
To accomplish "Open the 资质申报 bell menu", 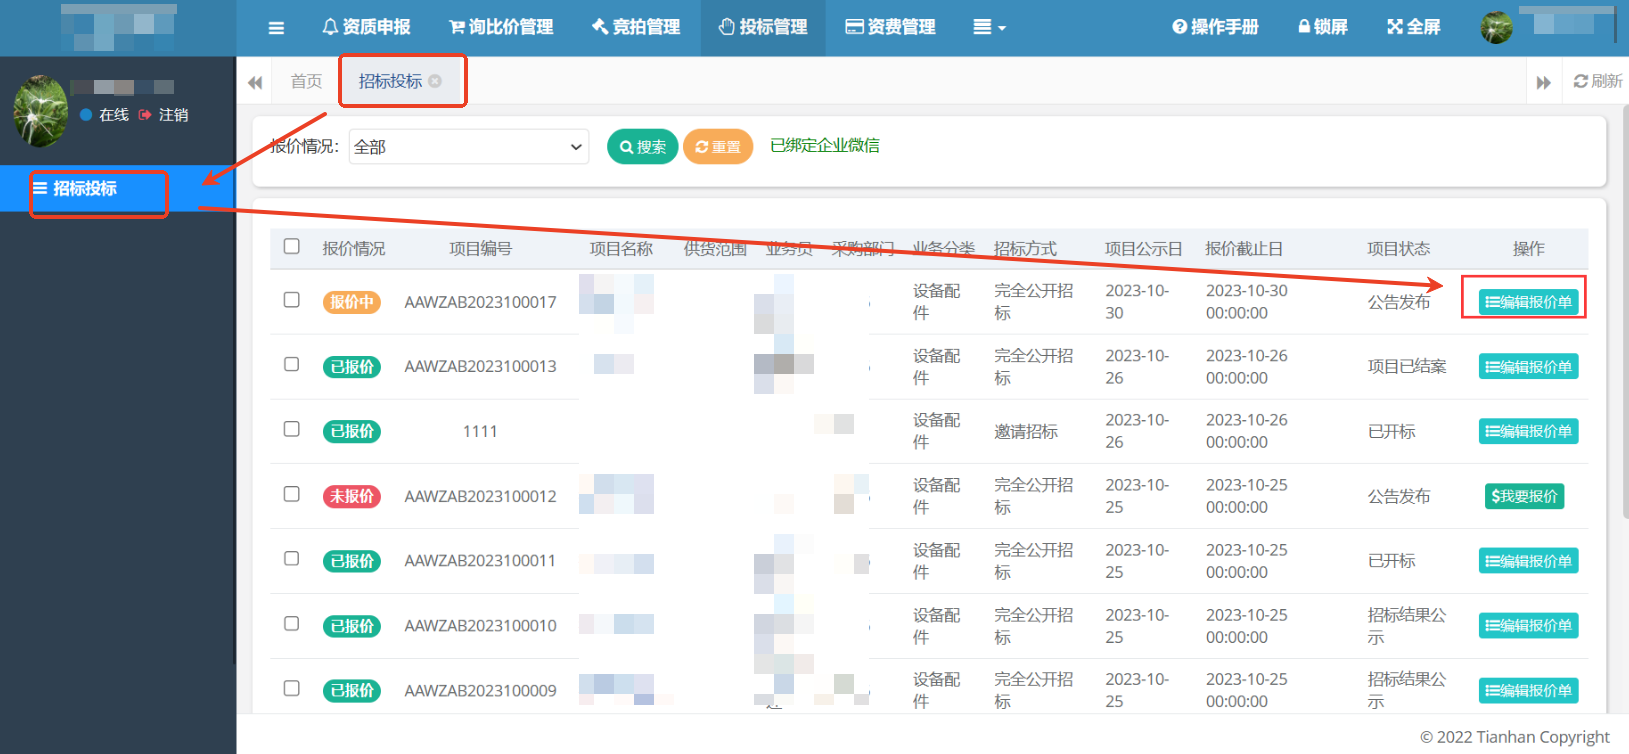I will pos(366,27).
